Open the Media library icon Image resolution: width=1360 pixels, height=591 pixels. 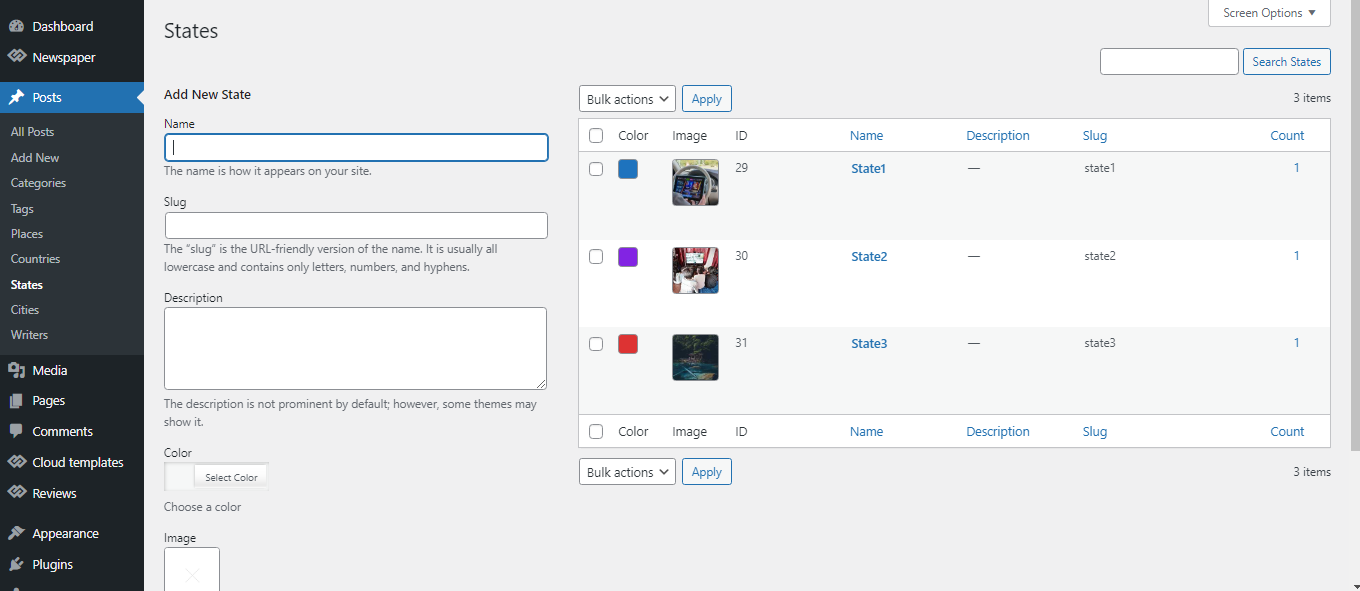coord(16,370)
